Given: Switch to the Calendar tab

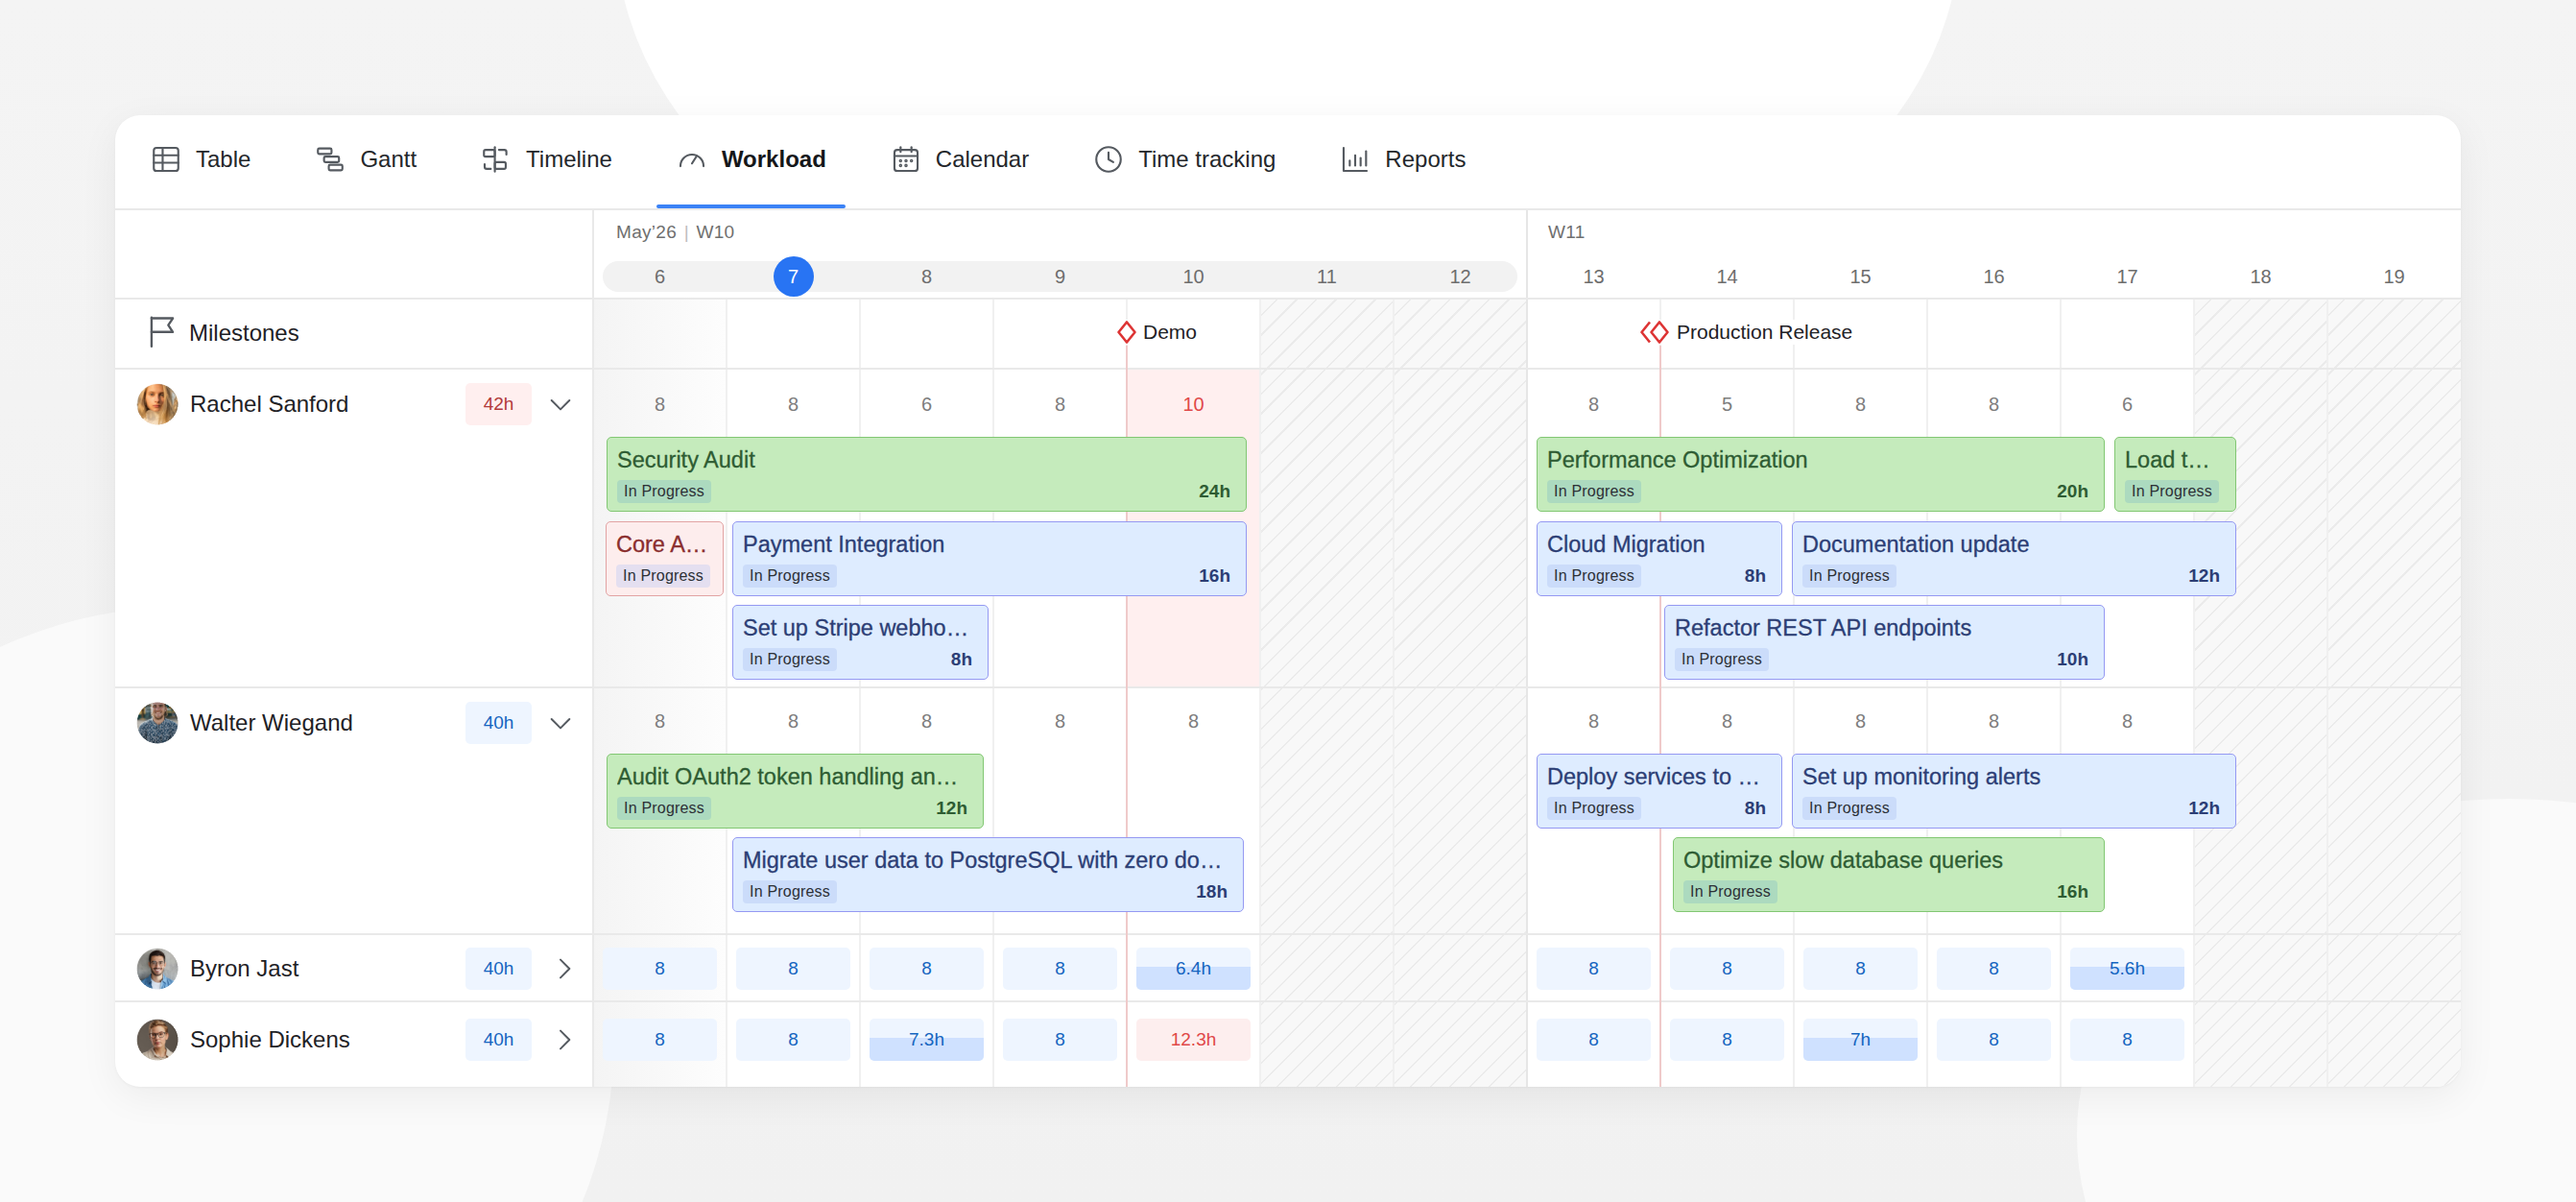Looking at the screenshot, I should click(x=960, y=160).
